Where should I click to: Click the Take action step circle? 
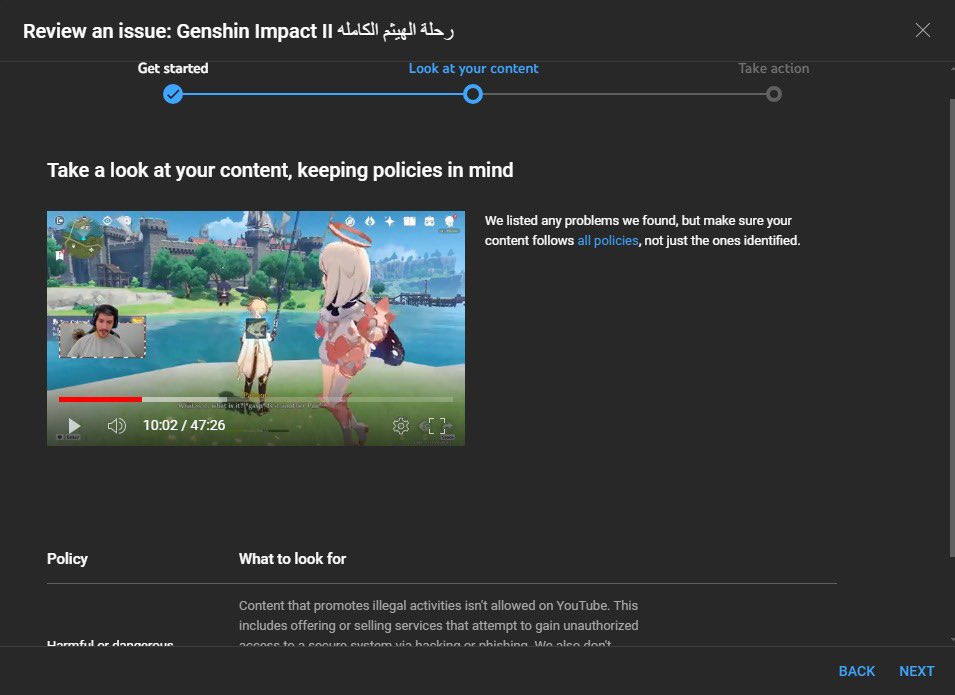pyautogui.click(x=774, y=94)
